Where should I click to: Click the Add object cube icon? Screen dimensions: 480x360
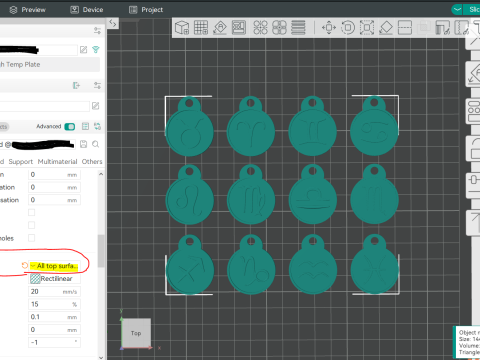[x=182, y=28]
